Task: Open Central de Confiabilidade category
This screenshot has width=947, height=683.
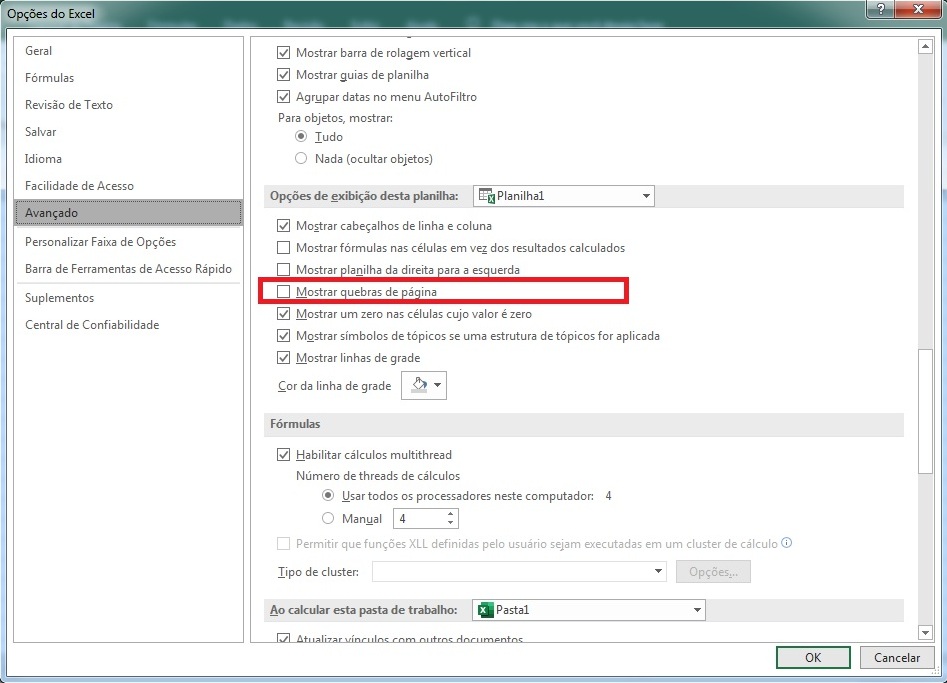Action: 128,325
